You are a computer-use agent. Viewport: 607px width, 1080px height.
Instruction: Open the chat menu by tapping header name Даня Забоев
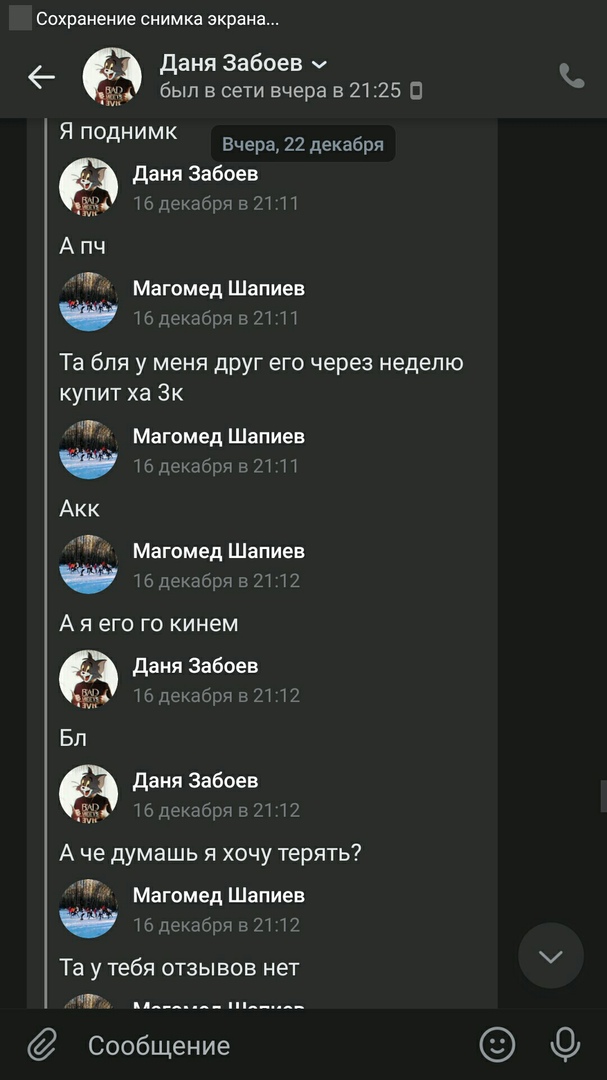point(231,63)
